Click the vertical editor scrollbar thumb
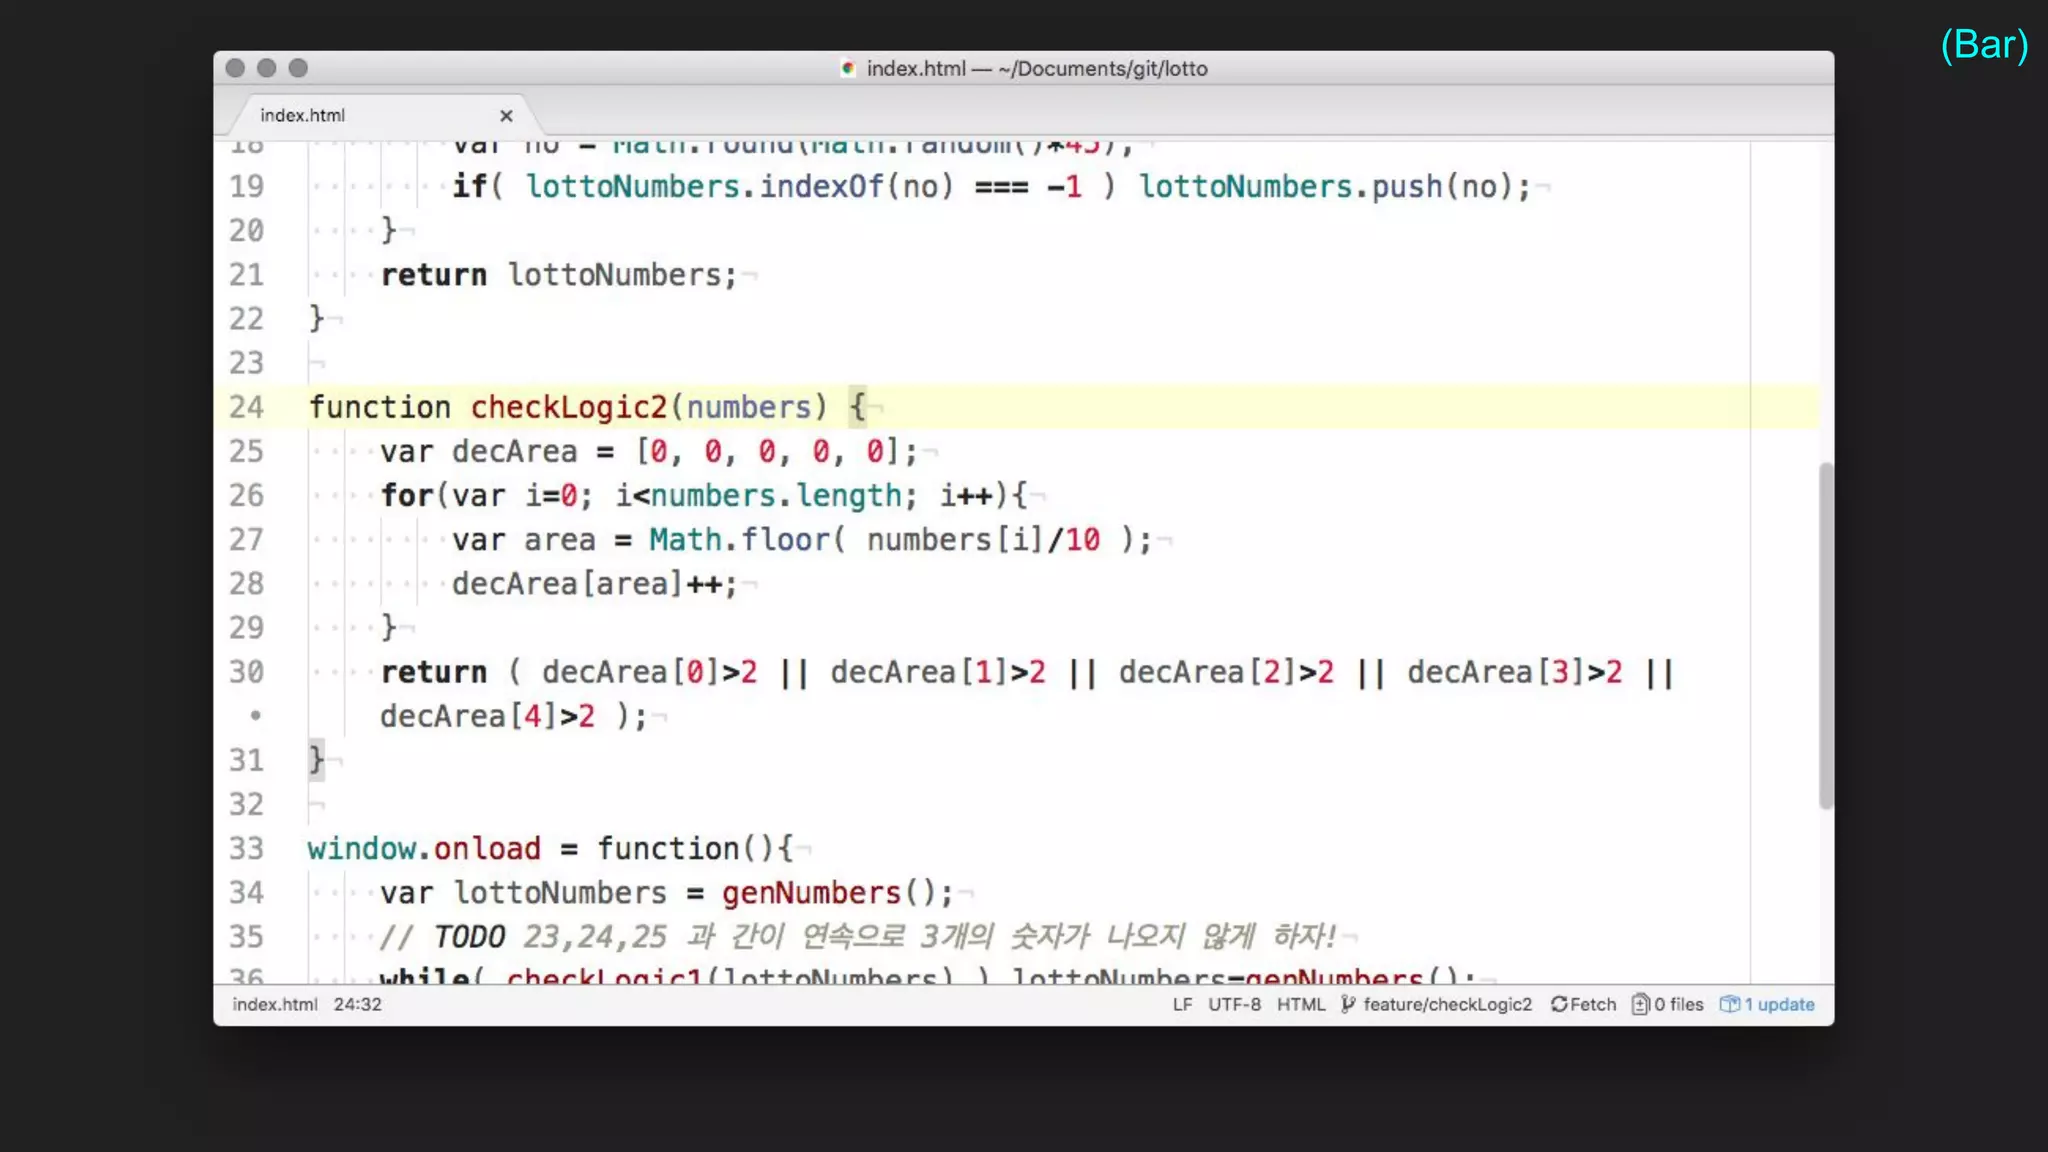The image size is (2048, 1152). 1825,635
